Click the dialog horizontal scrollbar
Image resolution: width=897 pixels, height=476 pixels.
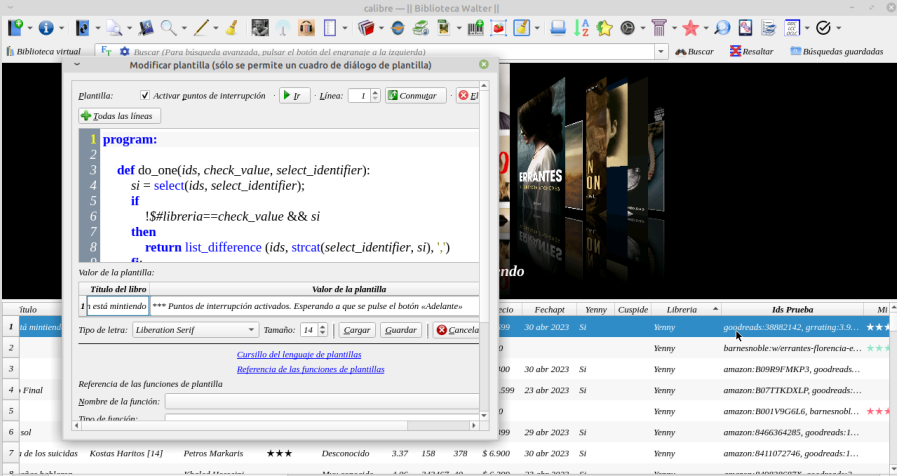[276, 426]
